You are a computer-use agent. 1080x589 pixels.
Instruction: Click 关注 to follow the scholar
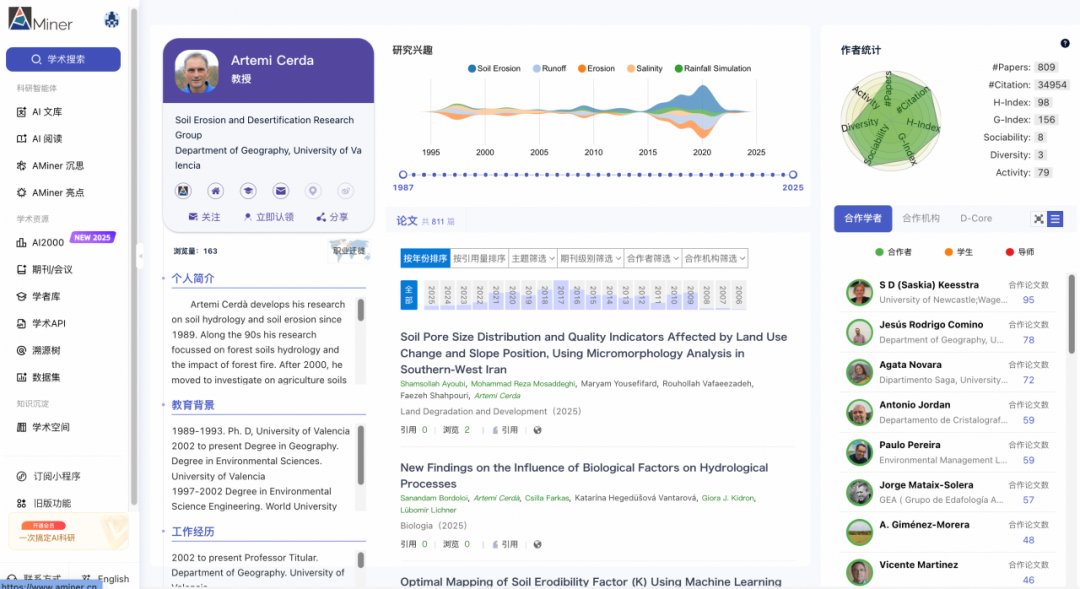tap(205, 217)
